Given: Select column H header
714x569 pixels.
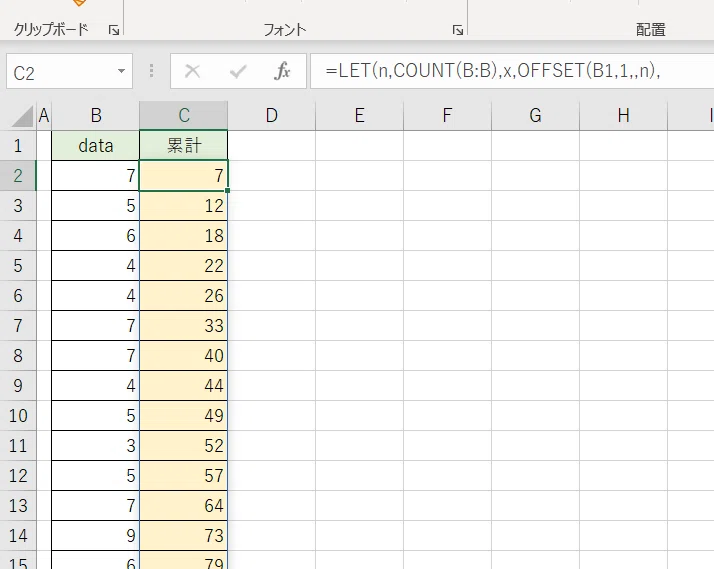Looking at the screenshot, I should coord(623,116).
